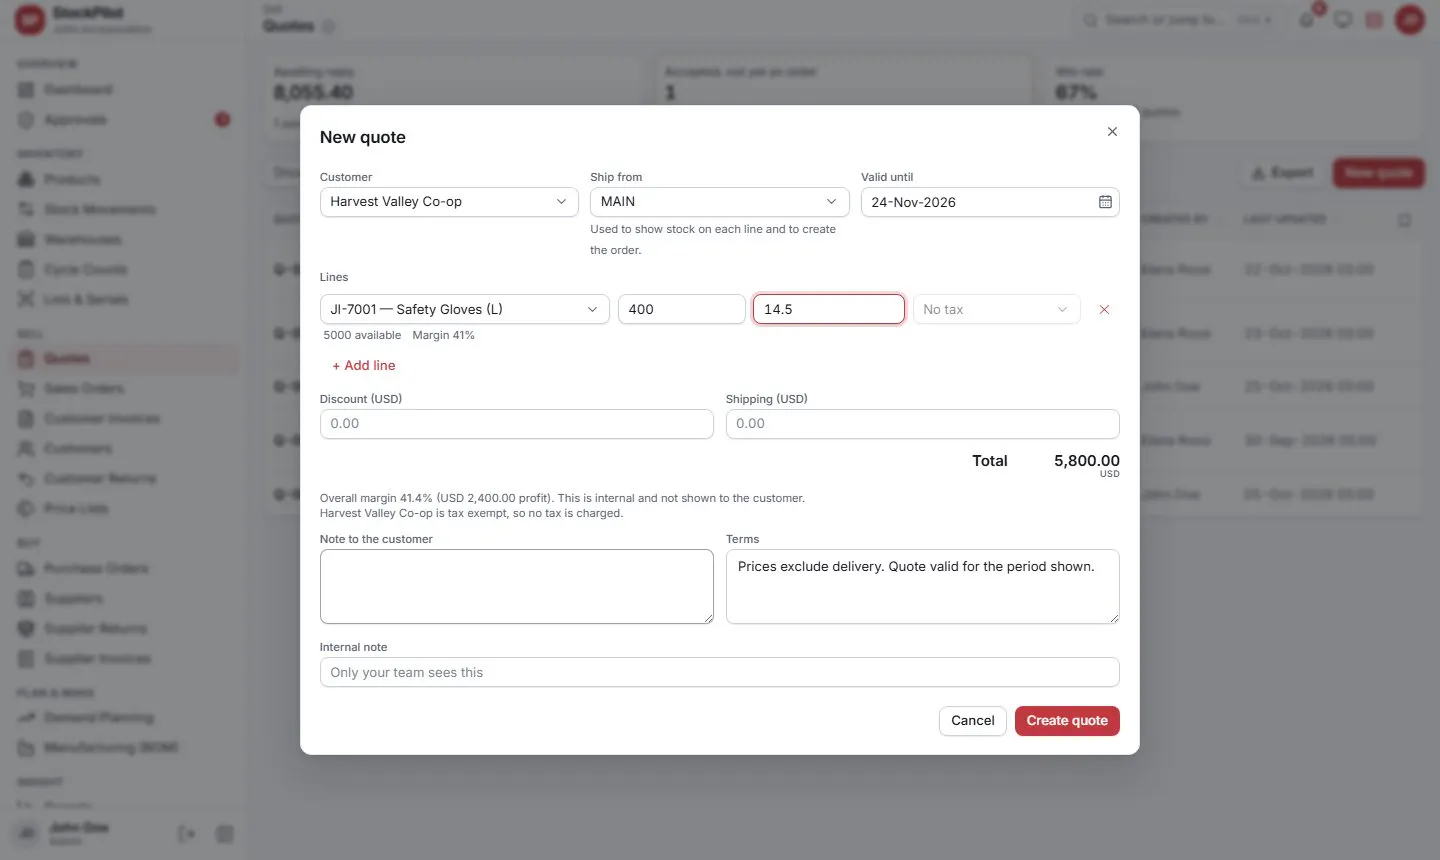Click the search bar in the top bar
Image resolution: width=1440 pixels, height=860 pixels.
pos(1179,20)
